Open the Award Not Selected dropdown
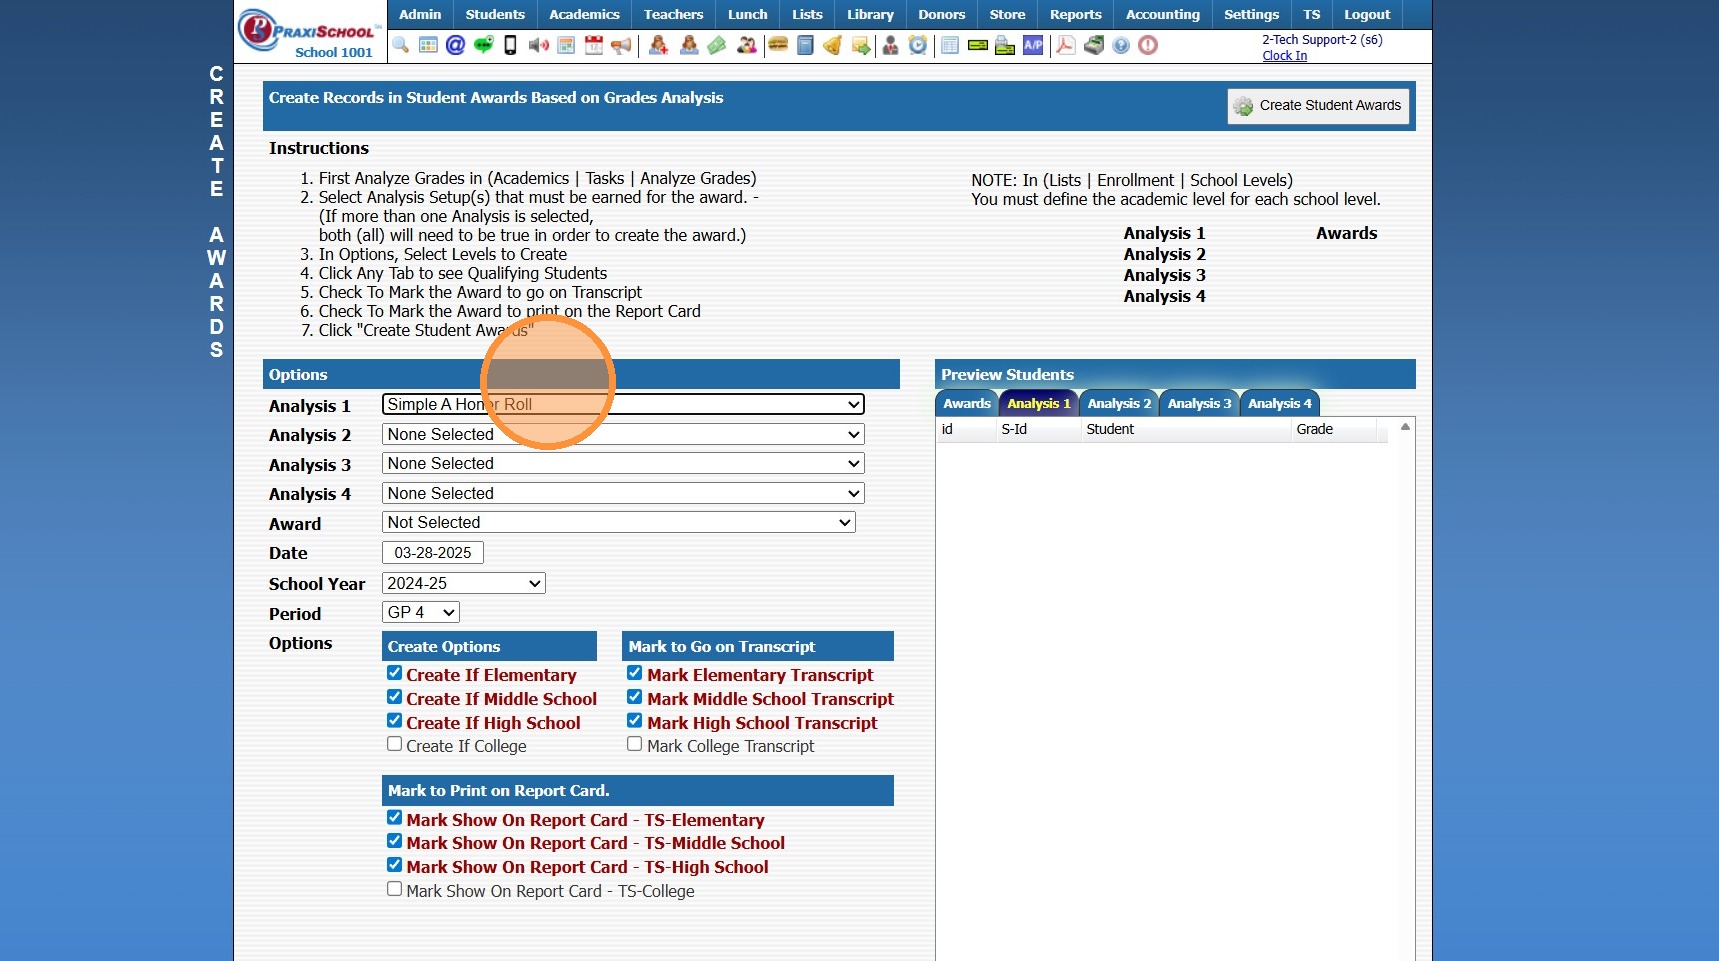 click(x=618, y=522)
